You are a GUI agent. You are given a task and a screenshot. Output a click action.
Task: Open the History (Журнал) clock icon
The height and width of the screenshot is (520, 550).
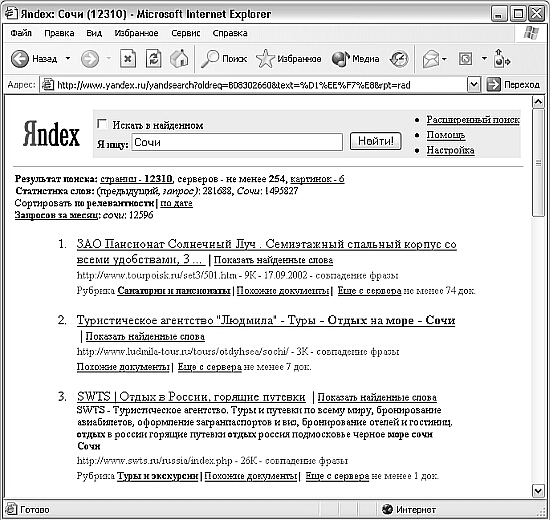(399, 59)
